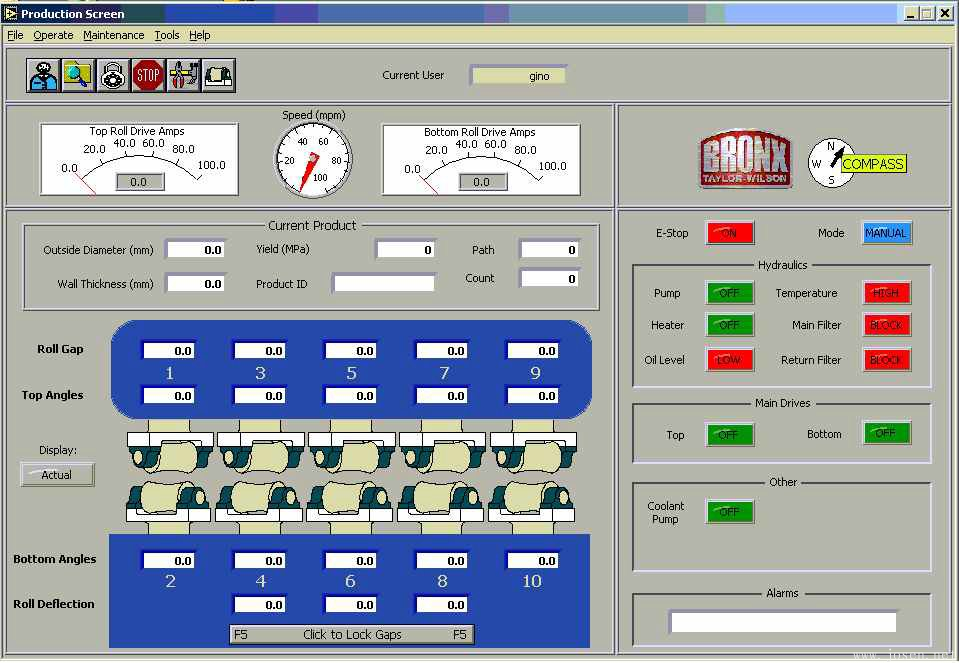This screenshot has width=959, height=663.
Task: Click the Click to Lock Gaps button
Action: (x=351, y=634)
